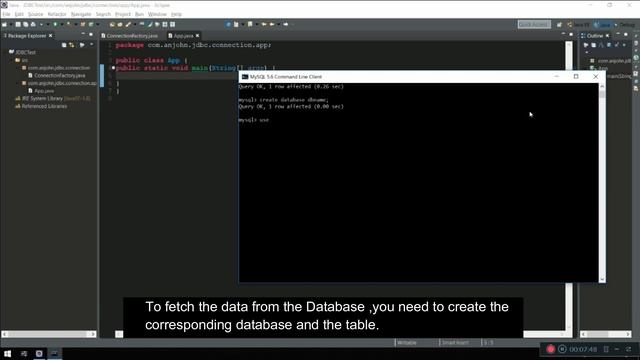Screen dimensions: 640x360
Task: Open the Project menu
Action: [122, 14]
